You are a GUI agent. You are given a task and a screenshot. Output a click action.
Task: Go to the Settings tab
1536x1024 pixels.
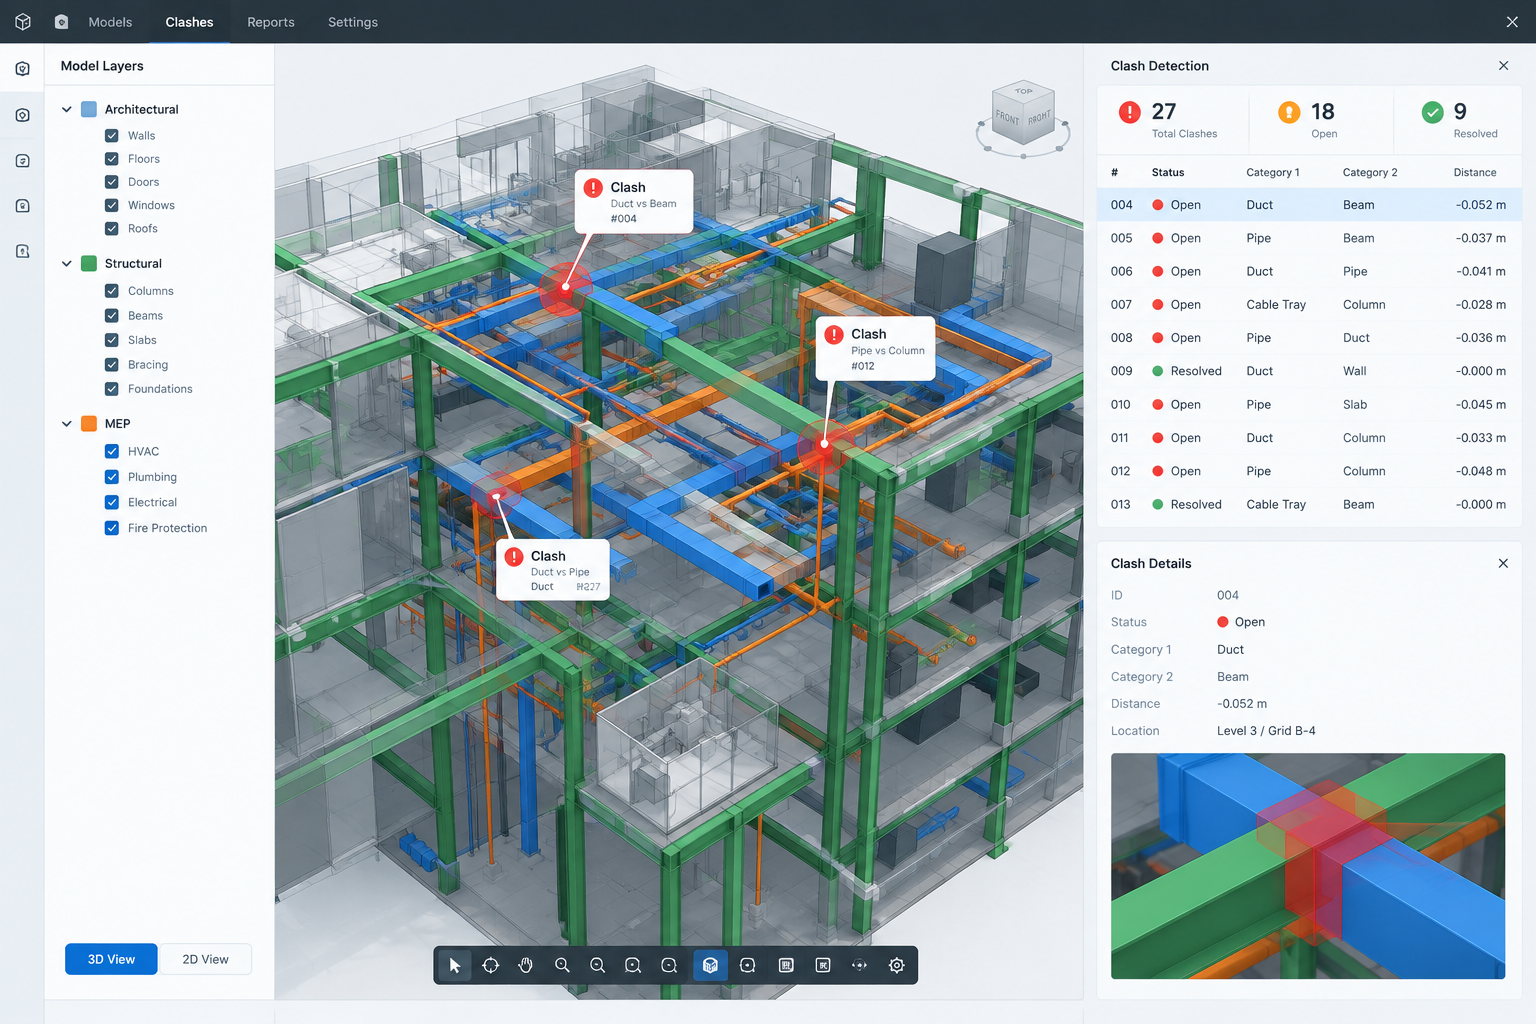353,22
